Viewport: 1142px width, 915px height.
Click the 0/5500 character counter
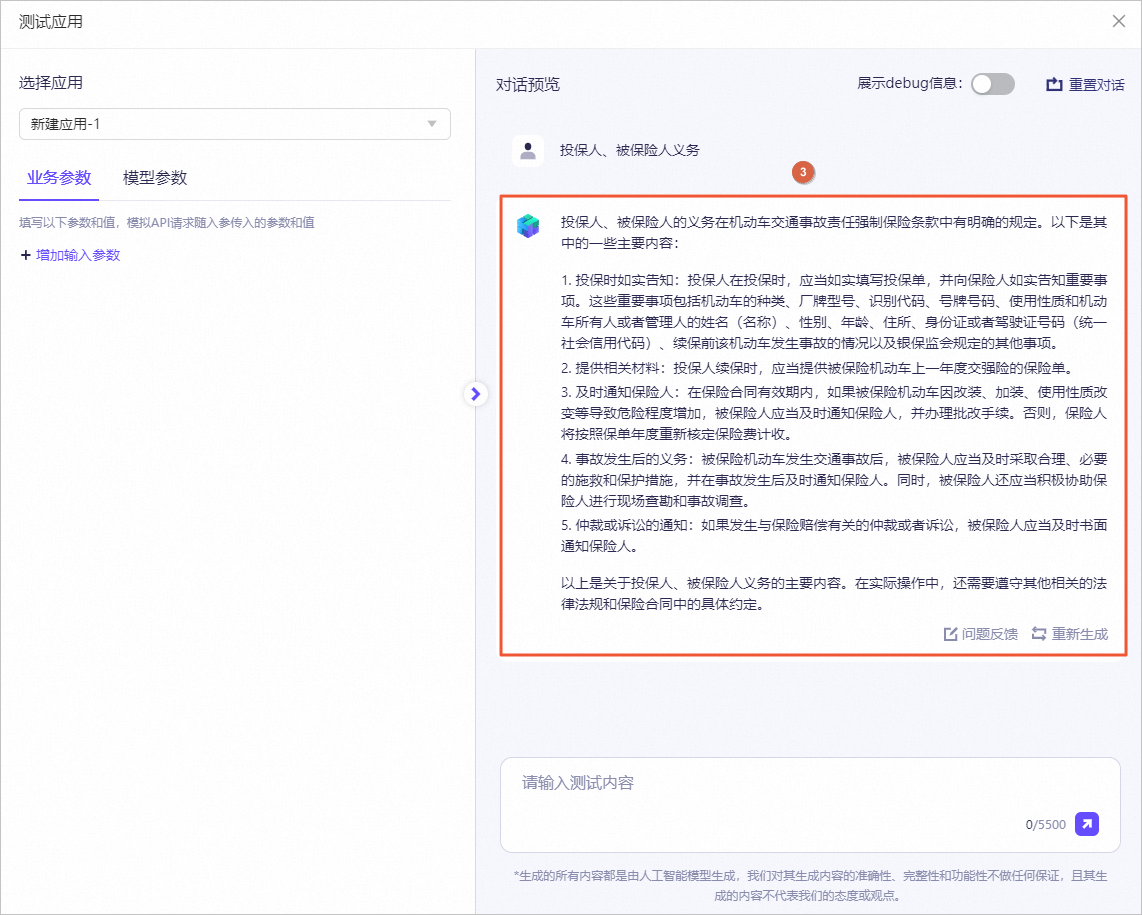[x=1045, y=825]
